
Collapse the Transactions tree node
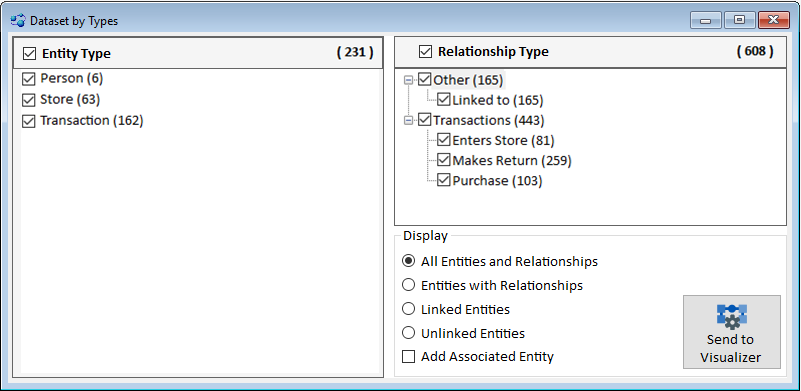pos(408,121)
